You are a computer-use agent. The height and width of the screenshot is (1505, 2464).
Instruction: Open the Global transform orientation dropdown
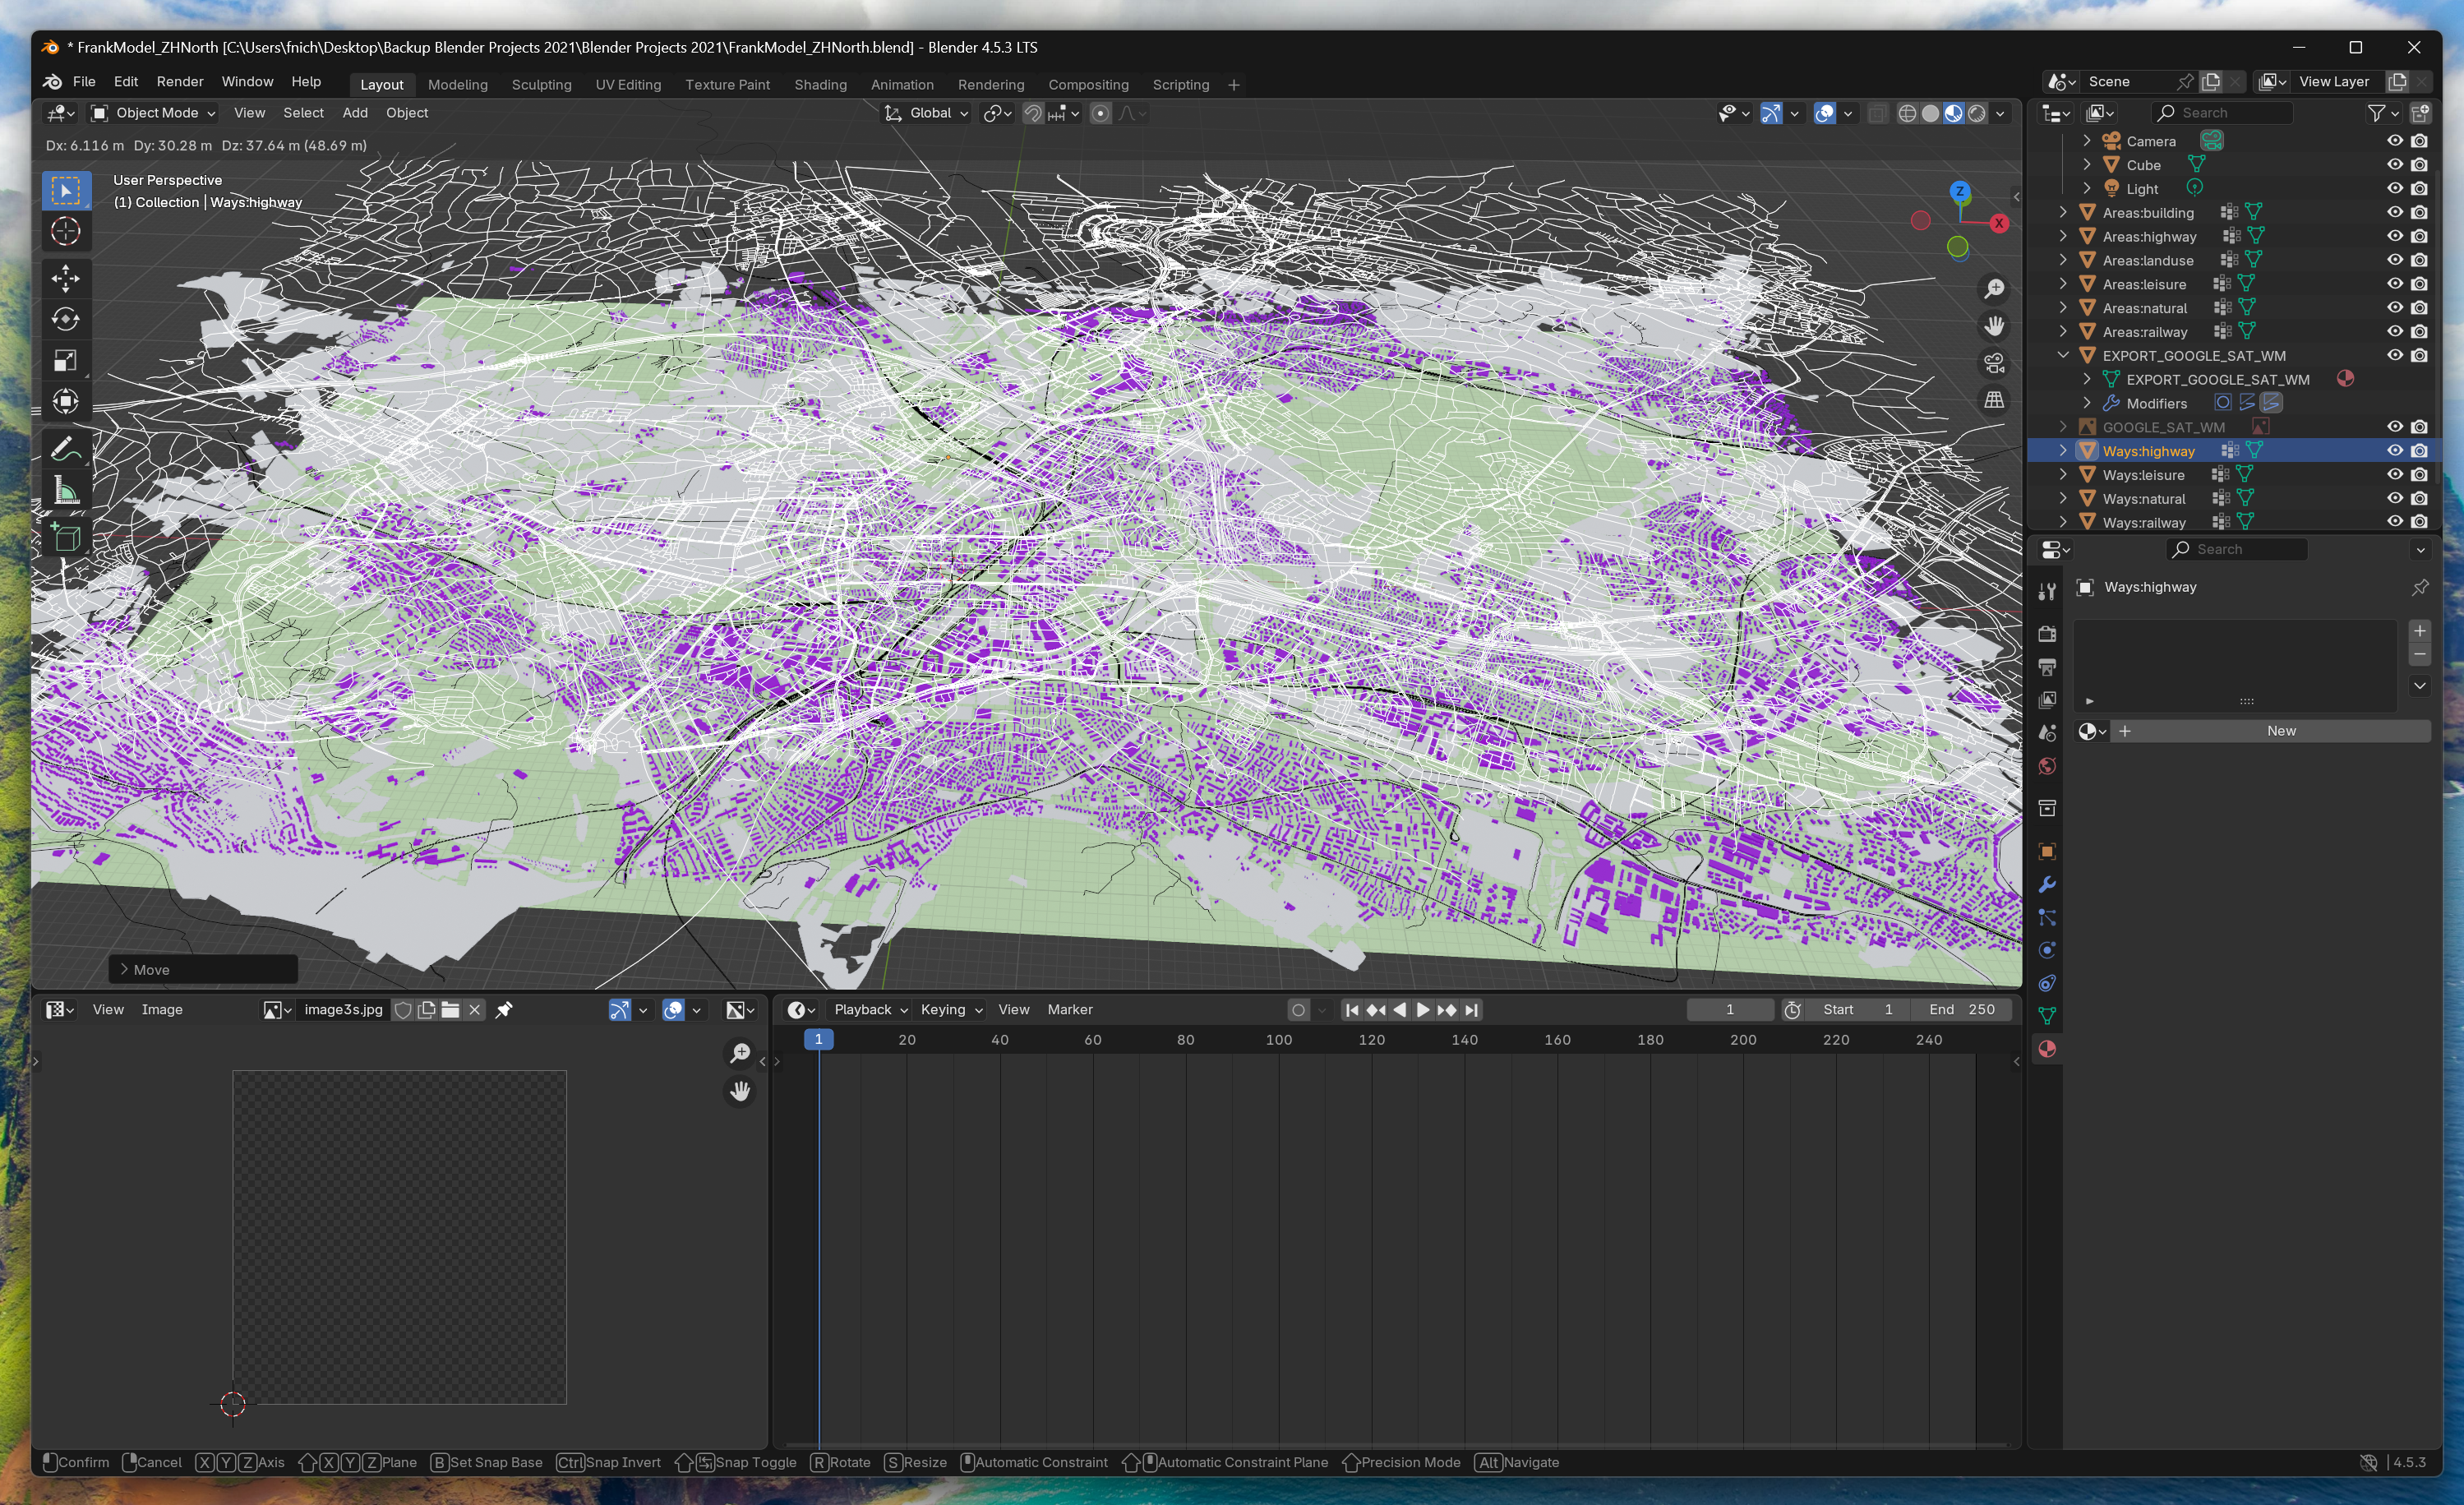(x=928, y=113)
